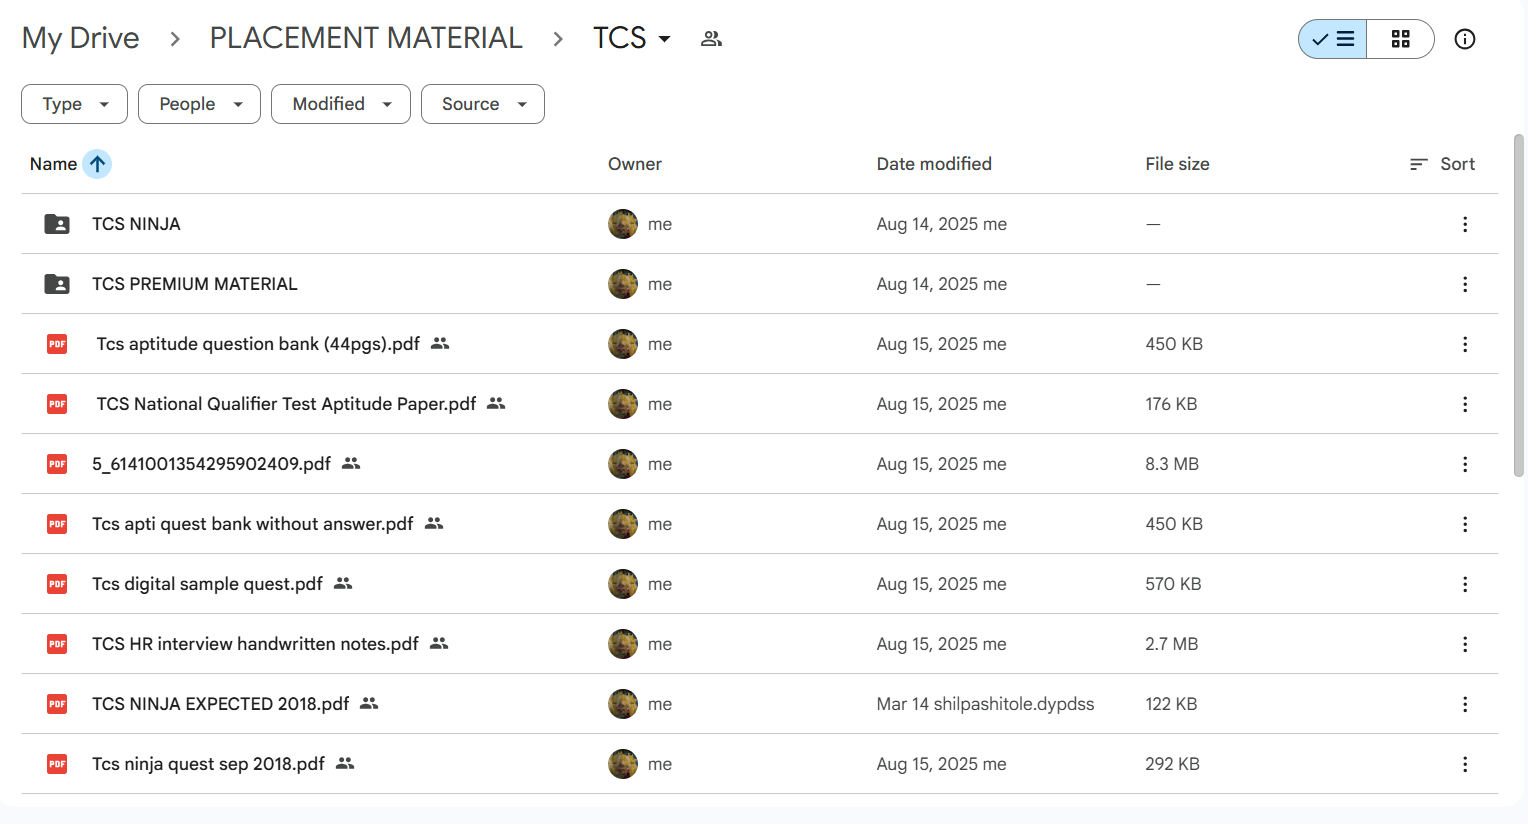
Task: Open more actions for TCS NINJA EXPECTED 2018
Action: [x=1465, y=704]
